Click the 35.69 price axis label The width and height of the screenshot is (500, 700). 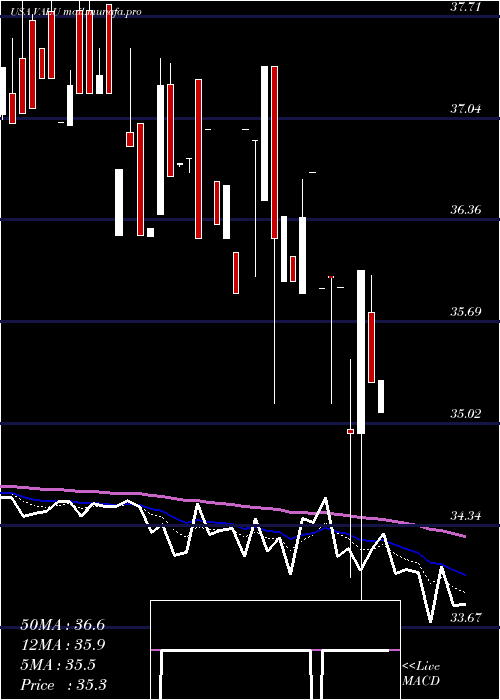466,311
